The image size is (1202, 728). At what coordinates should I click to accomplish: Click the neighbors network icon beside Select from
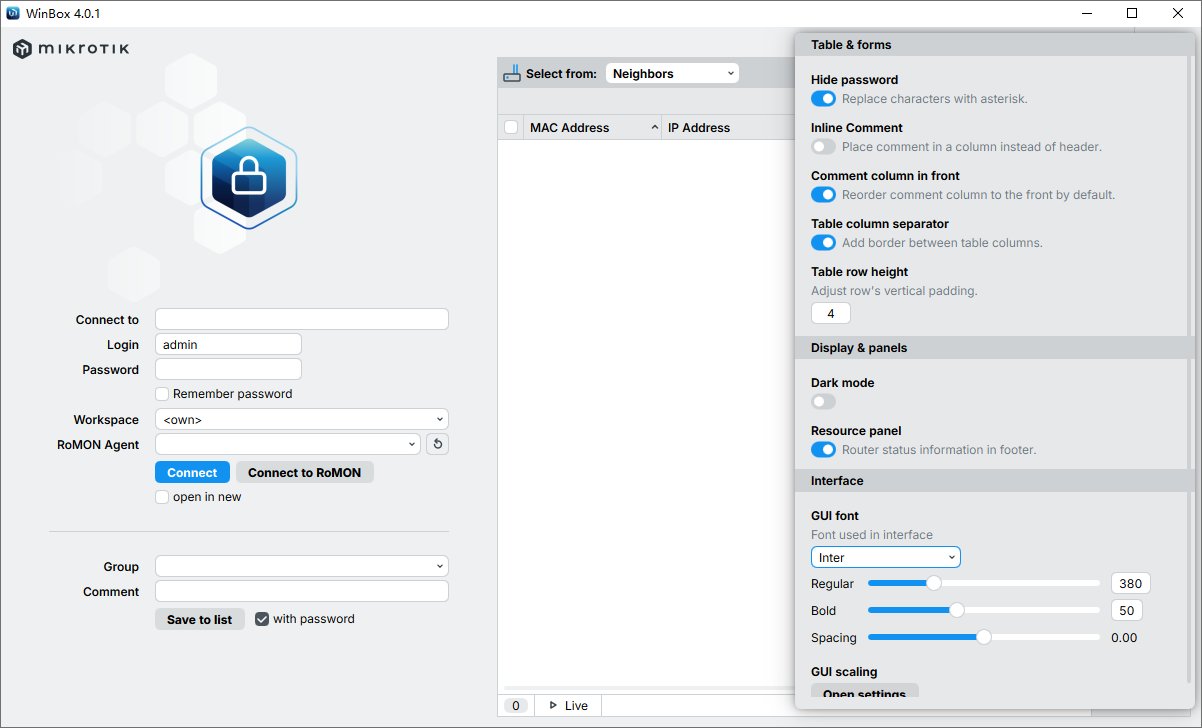(x=512, y=73)
